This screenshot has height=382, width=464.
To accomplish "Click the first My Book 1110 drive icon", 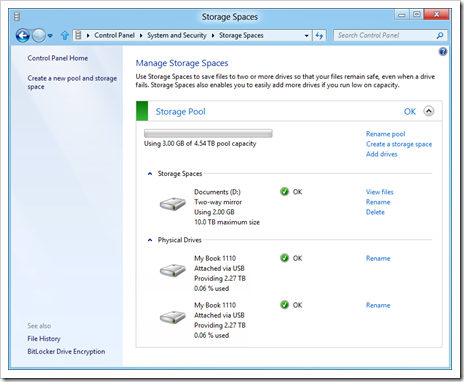I will (x=173, y=270).
